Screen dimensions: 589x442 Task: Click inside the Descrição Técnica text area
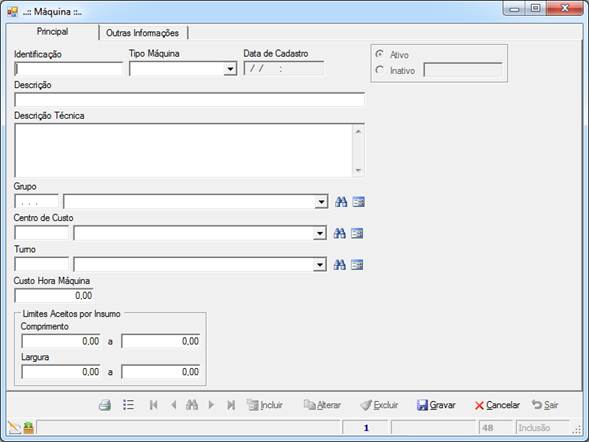click(x=183, y=150)
